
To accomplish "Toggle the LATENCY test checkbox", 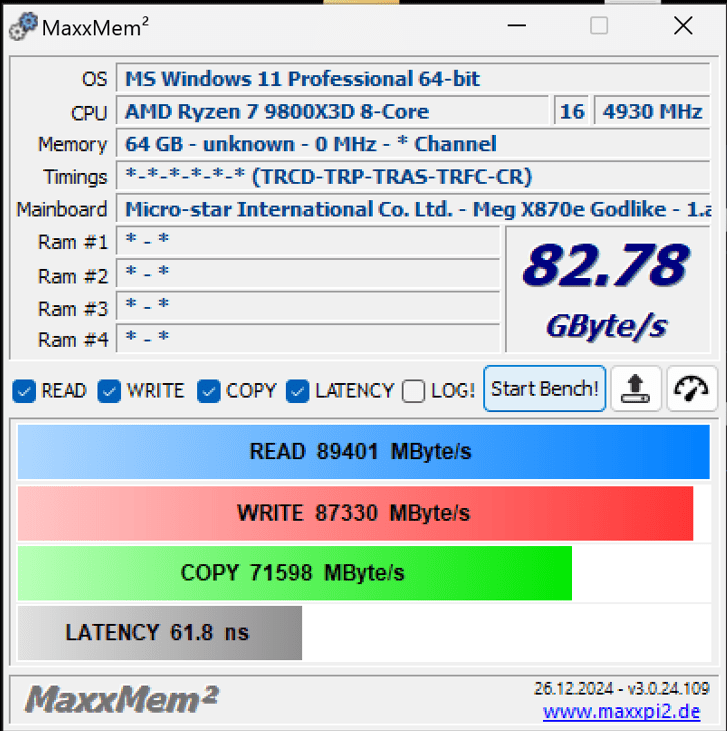I will pyautogui.click(x=298, y=391).
